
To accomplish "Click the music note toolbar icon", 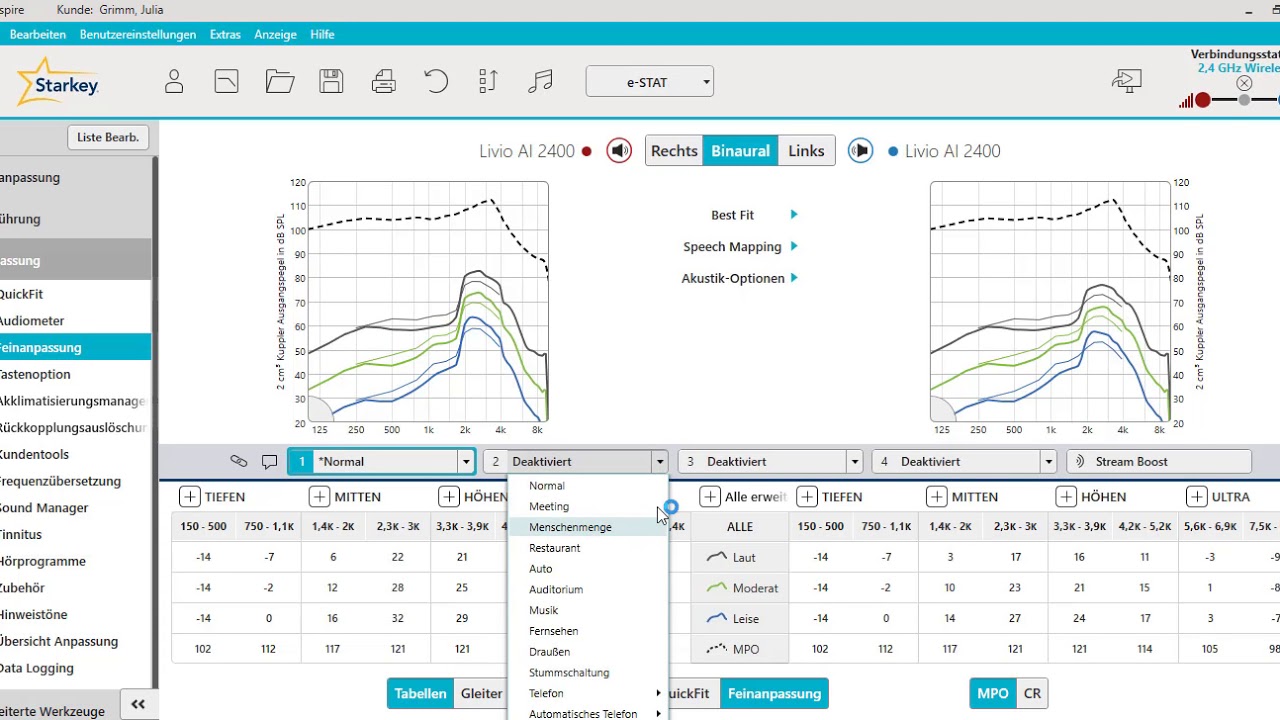I will [540, 82].
